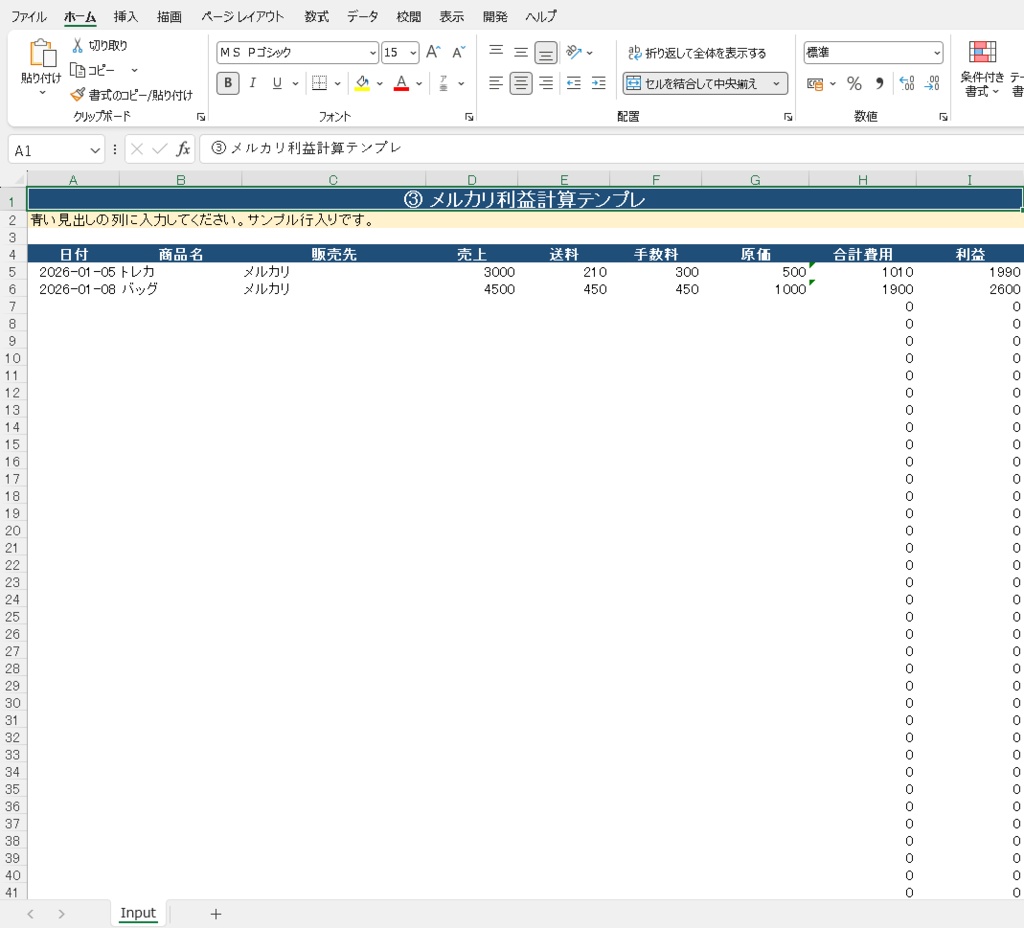Decrease decimal places

click(932, 83)
